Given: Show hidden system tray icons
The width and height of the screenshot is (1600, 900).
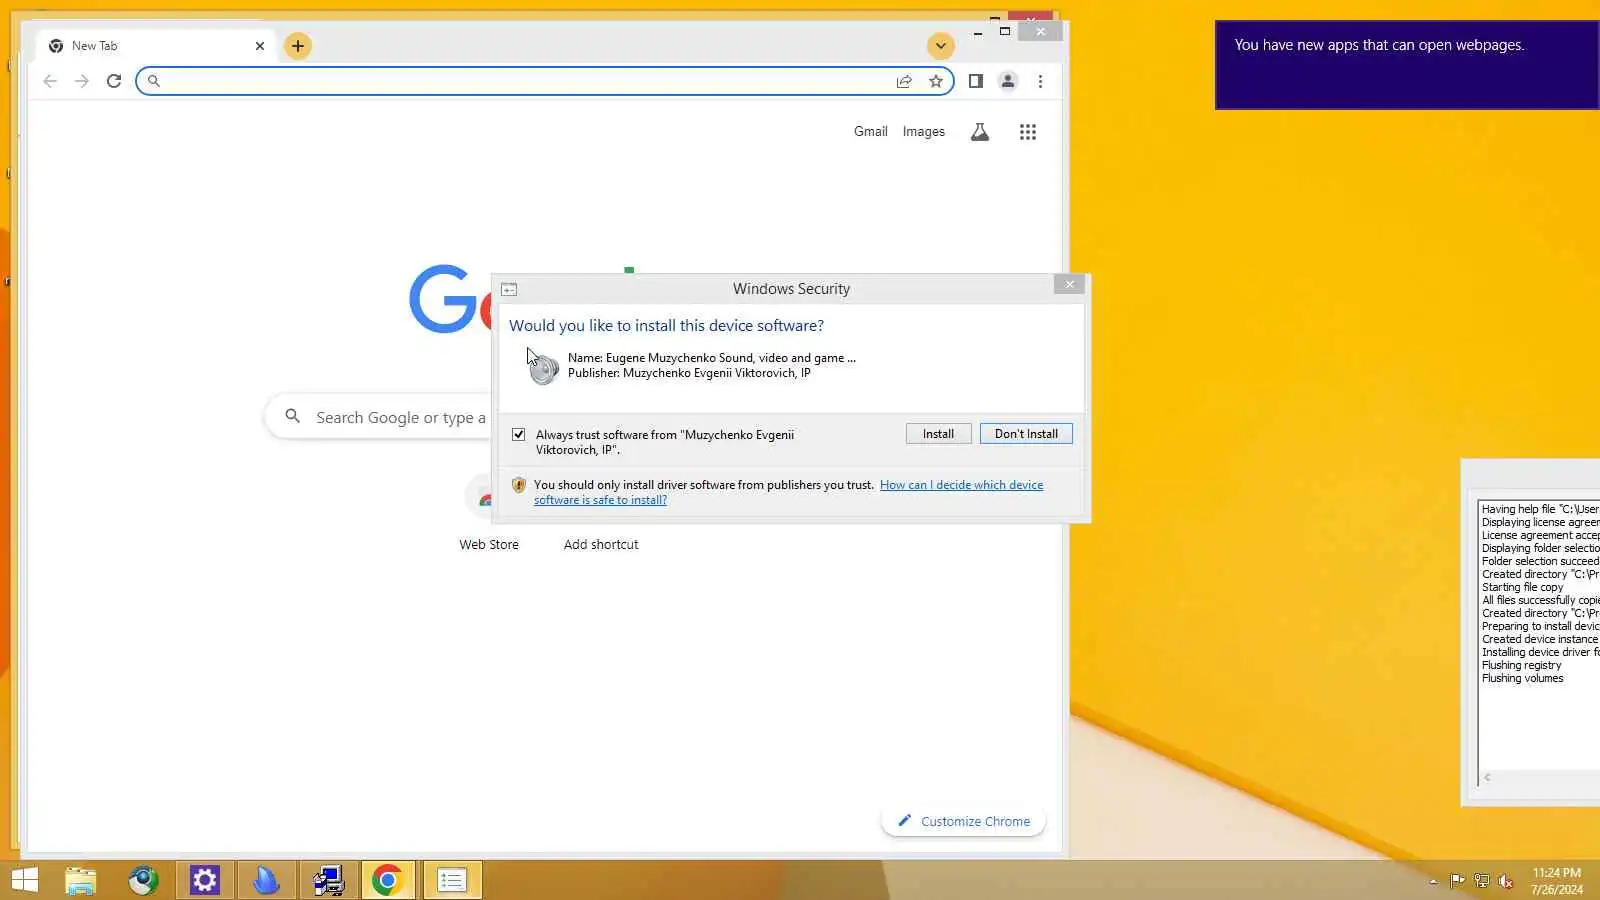Looking at the screenshot, I should [x=1433, y=881].
